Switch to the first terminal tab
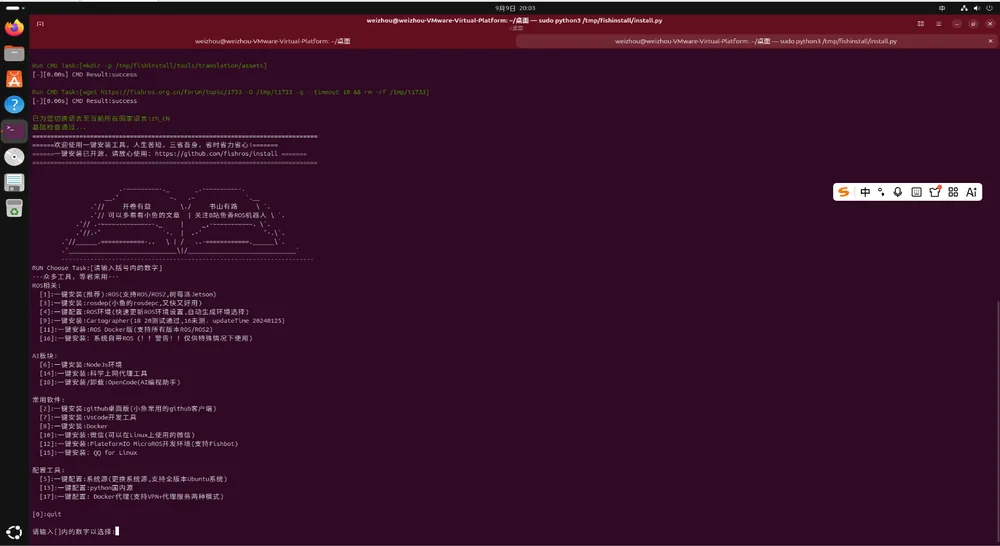Viewport: 1000px width, 546px height. coord(272,41)
